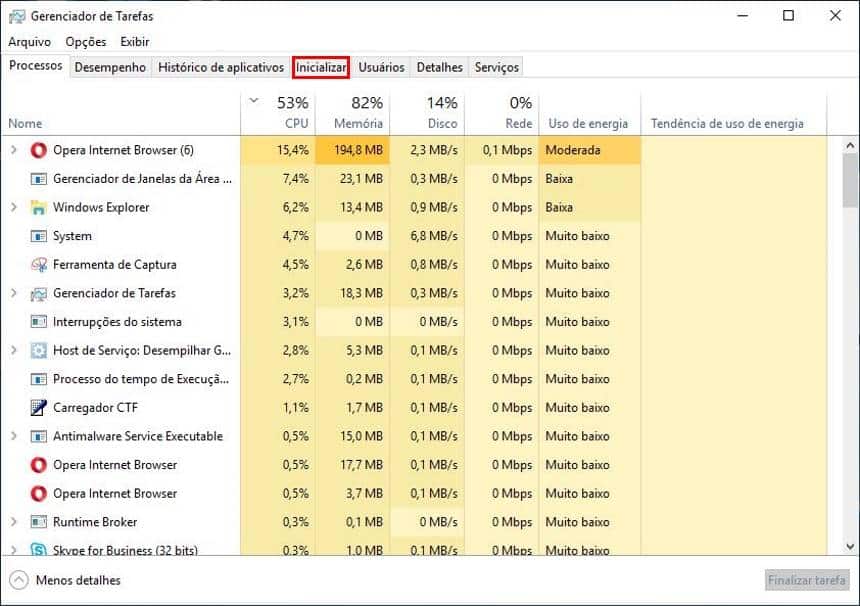Sort by the Disco column header

pyautogui.click(x=427, y=114)
